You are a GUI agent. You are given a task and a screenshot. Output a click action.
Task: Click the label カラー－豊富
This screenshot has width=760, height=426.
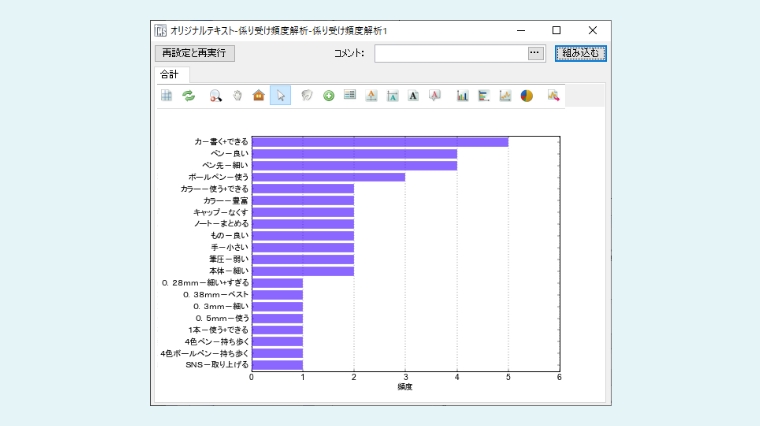[x=226, y=201]
